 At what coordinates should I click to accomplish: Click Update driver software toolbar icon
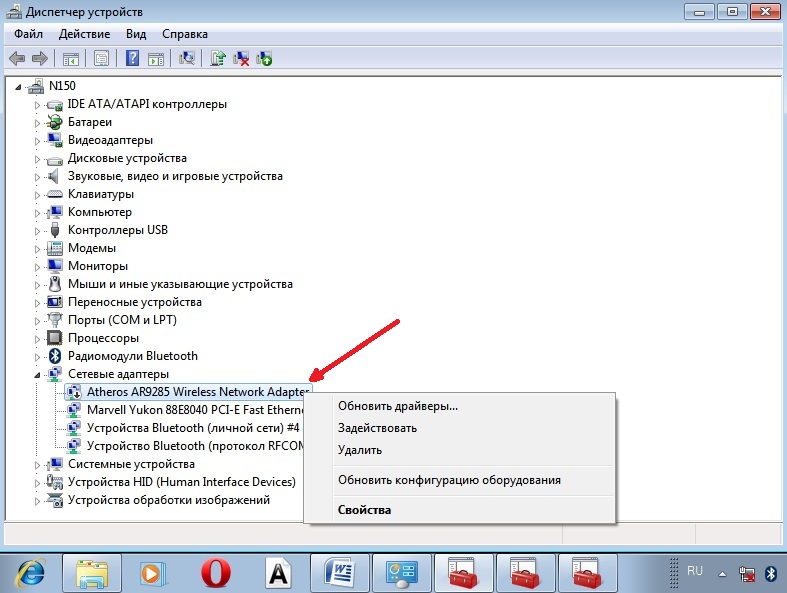pyautogui.click(x=218, y=58)
